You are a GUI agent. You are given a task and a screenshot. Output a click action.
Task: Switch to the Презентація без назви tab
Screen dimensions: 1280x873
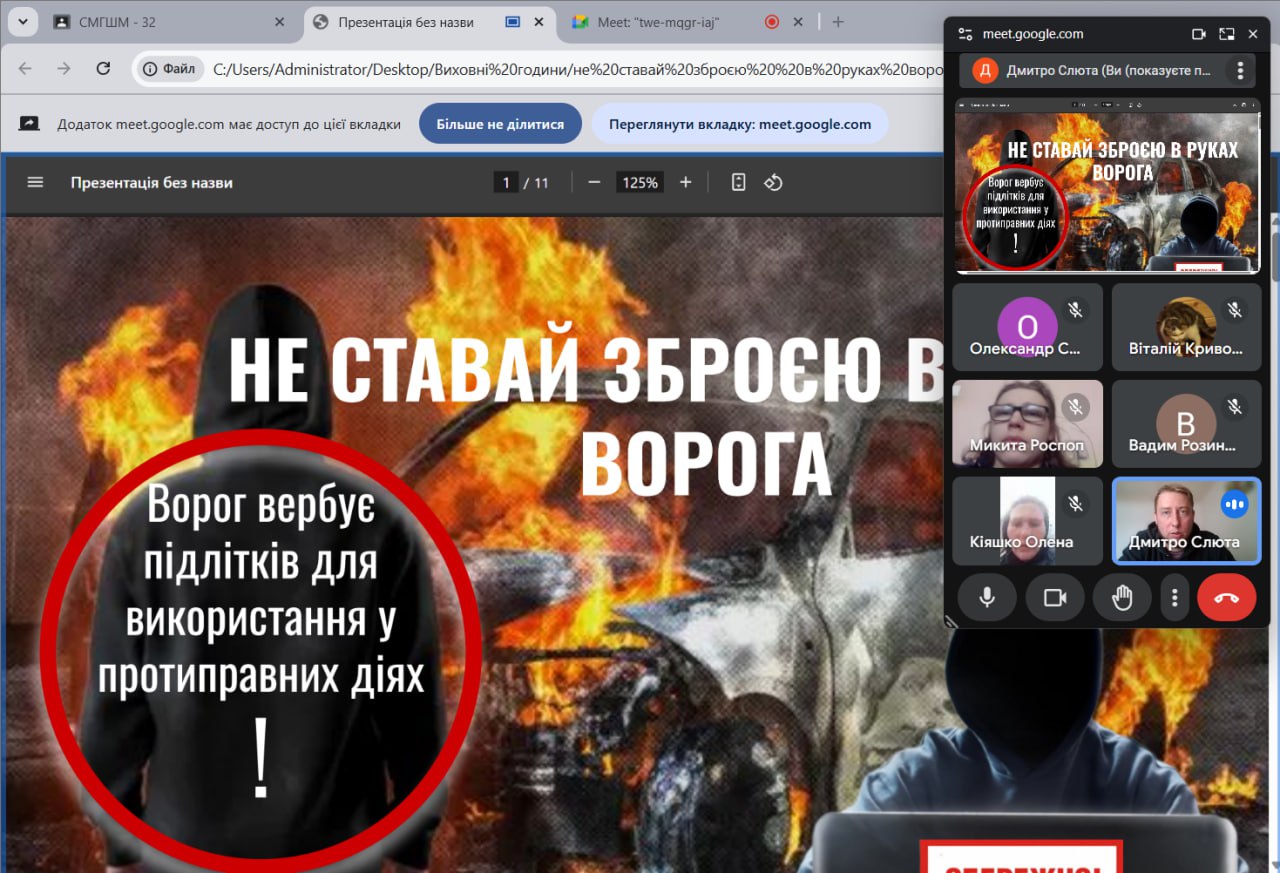pyautogui.click(x=428, y=22)
